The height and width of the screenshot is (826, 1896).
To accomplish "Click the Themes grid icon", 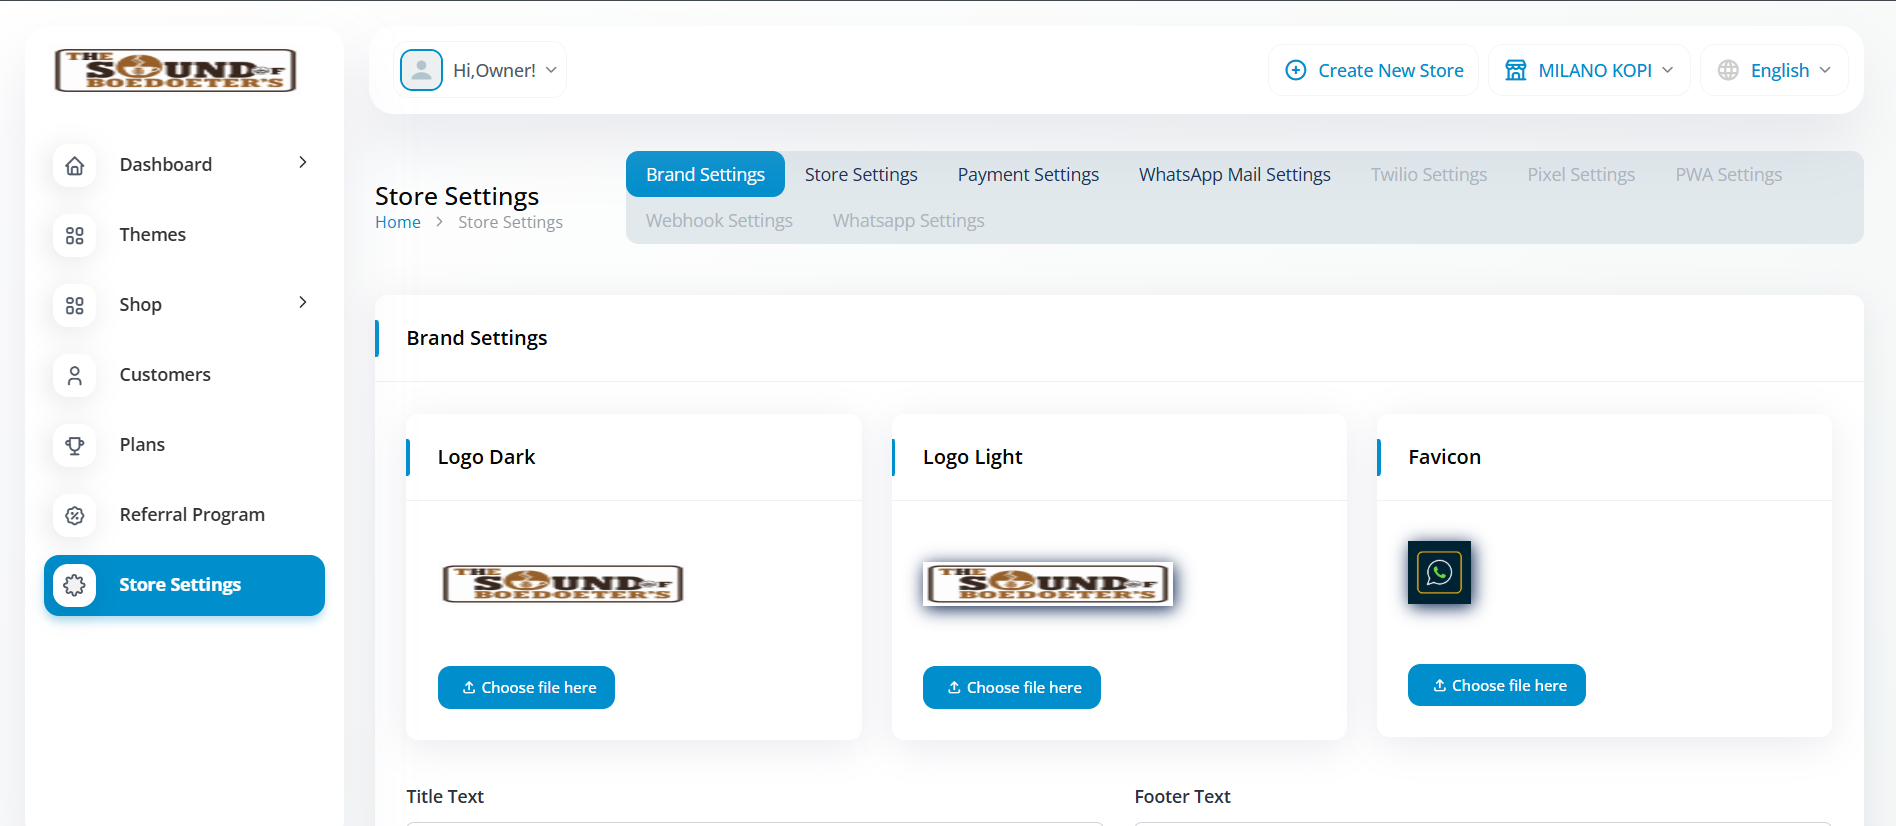I will pos(75,236).
